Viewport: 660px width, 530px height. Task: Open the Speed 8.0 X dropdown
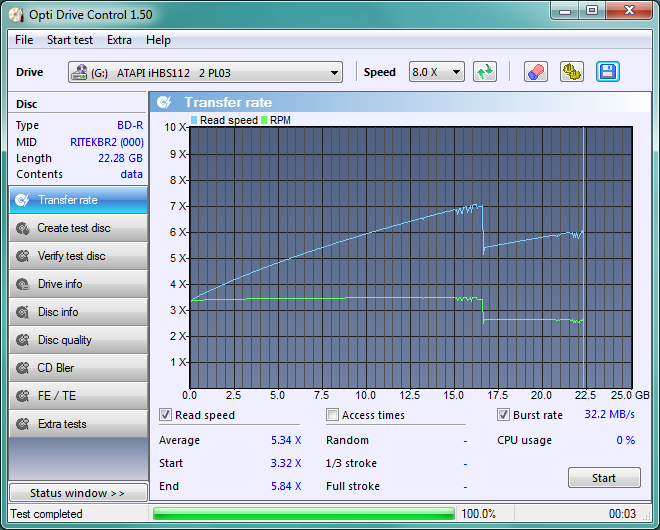click(436, 72)
